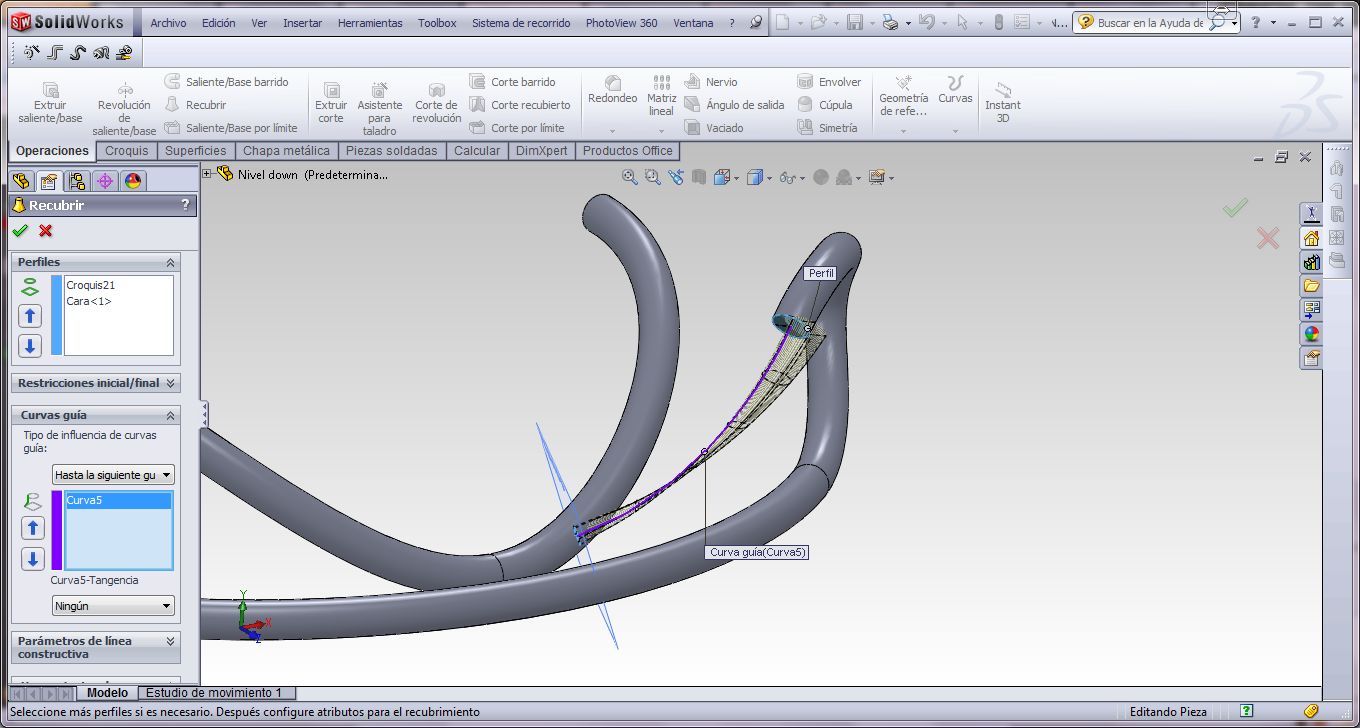Screen dimensions: 1360x728
Task: Click the Print icon in top toolbar
Action: 890,22
